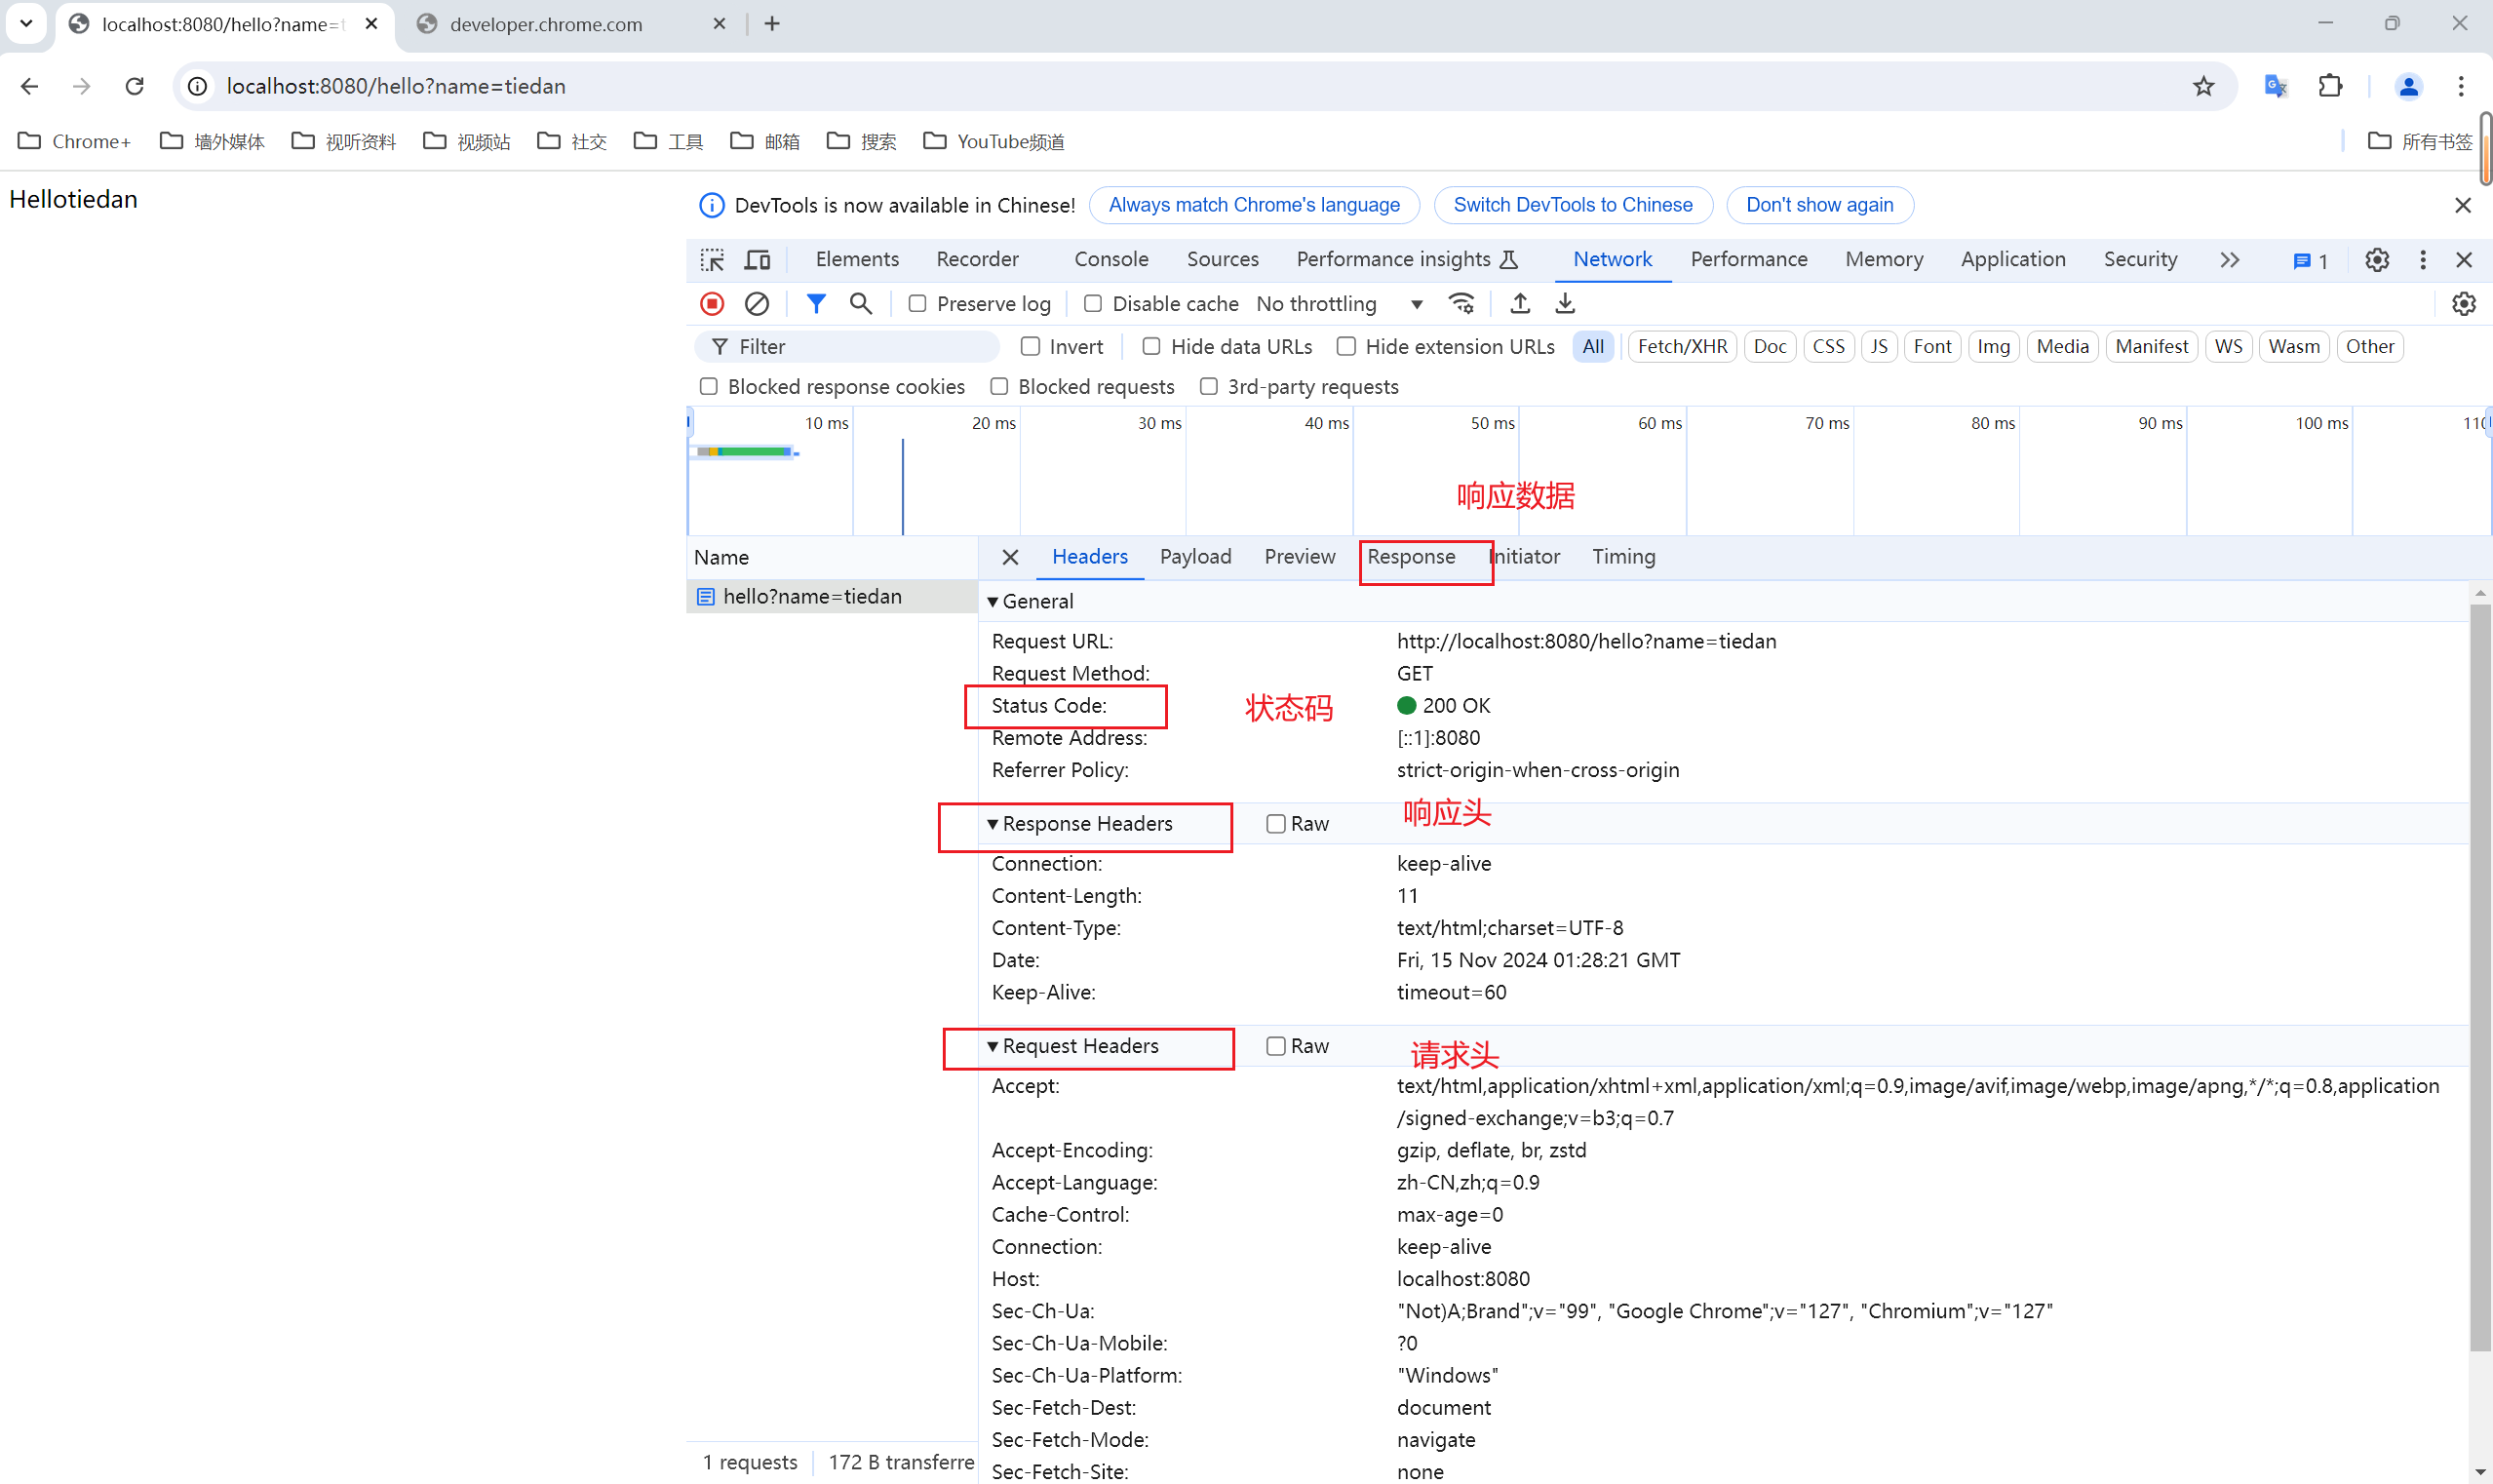This screenshot has height=1484, width=2493.
Task: Clear the network log
Action: click(757, 303)
